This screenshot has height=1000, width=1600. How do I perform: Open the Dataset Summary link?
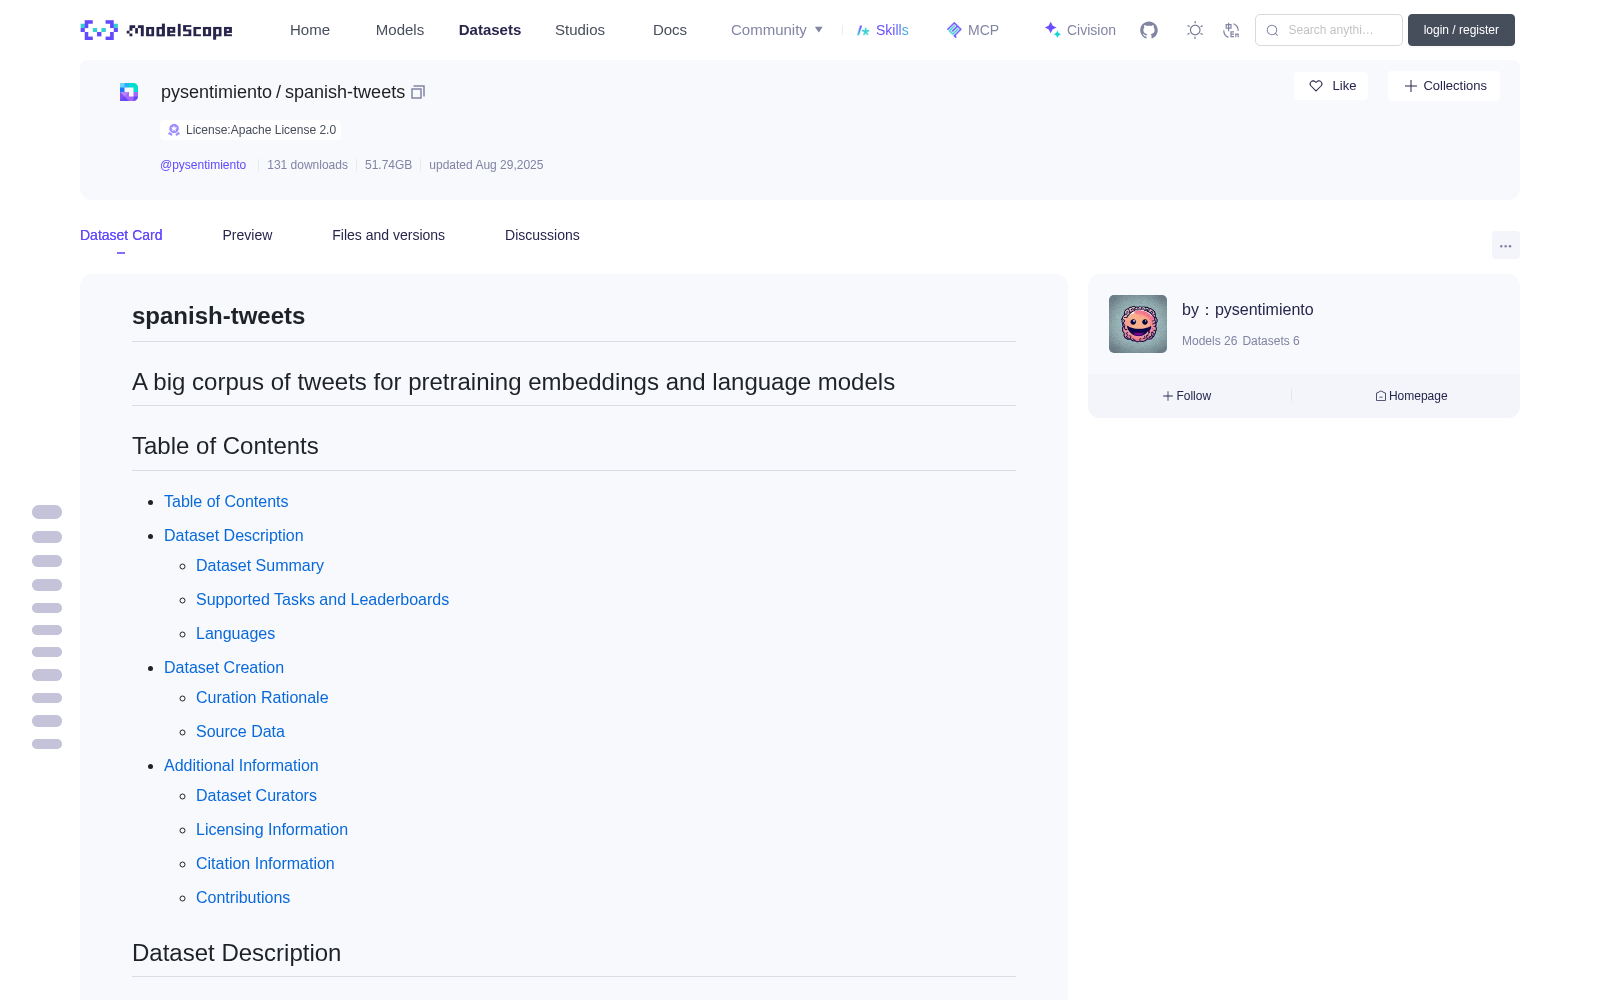click(x=260, y=566)
